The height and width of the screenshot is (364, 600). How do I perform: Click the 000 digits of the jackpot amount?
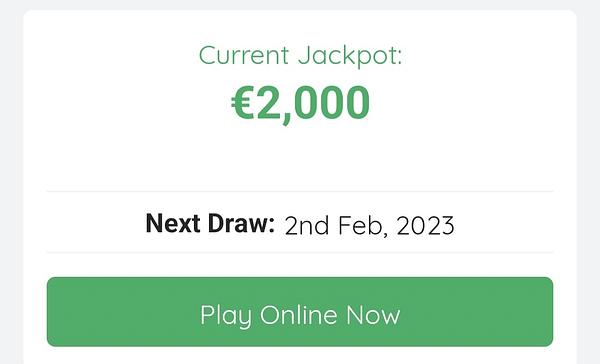pyautogui.click(x=332, y=103)
